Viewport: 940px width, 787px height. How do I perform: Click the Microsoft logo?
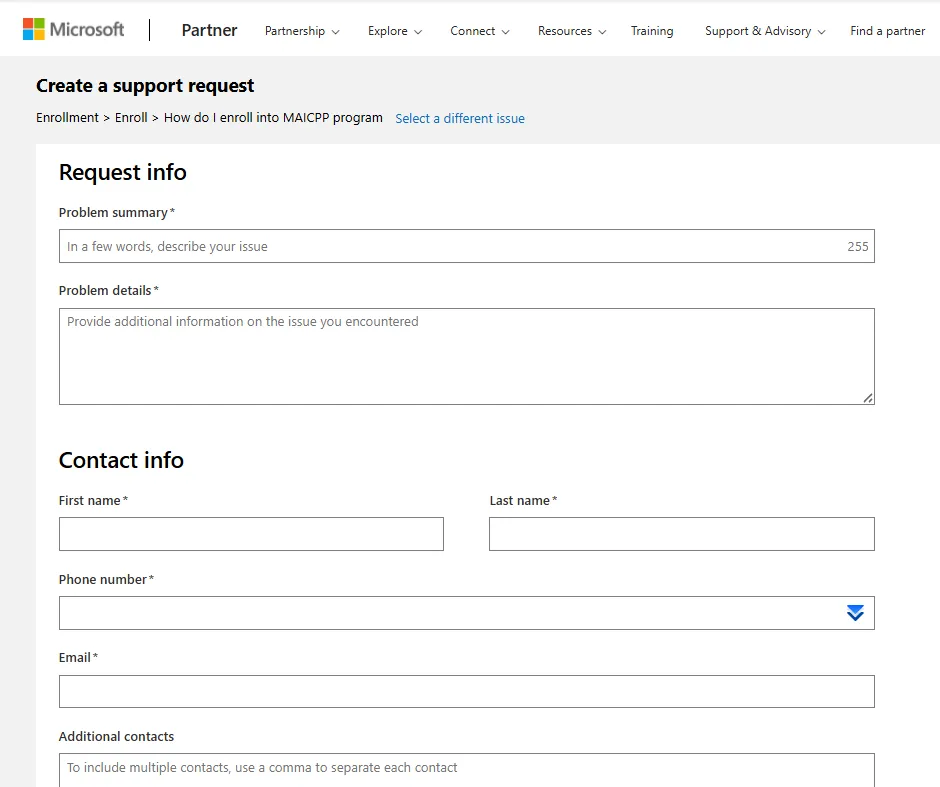point(73,29)
